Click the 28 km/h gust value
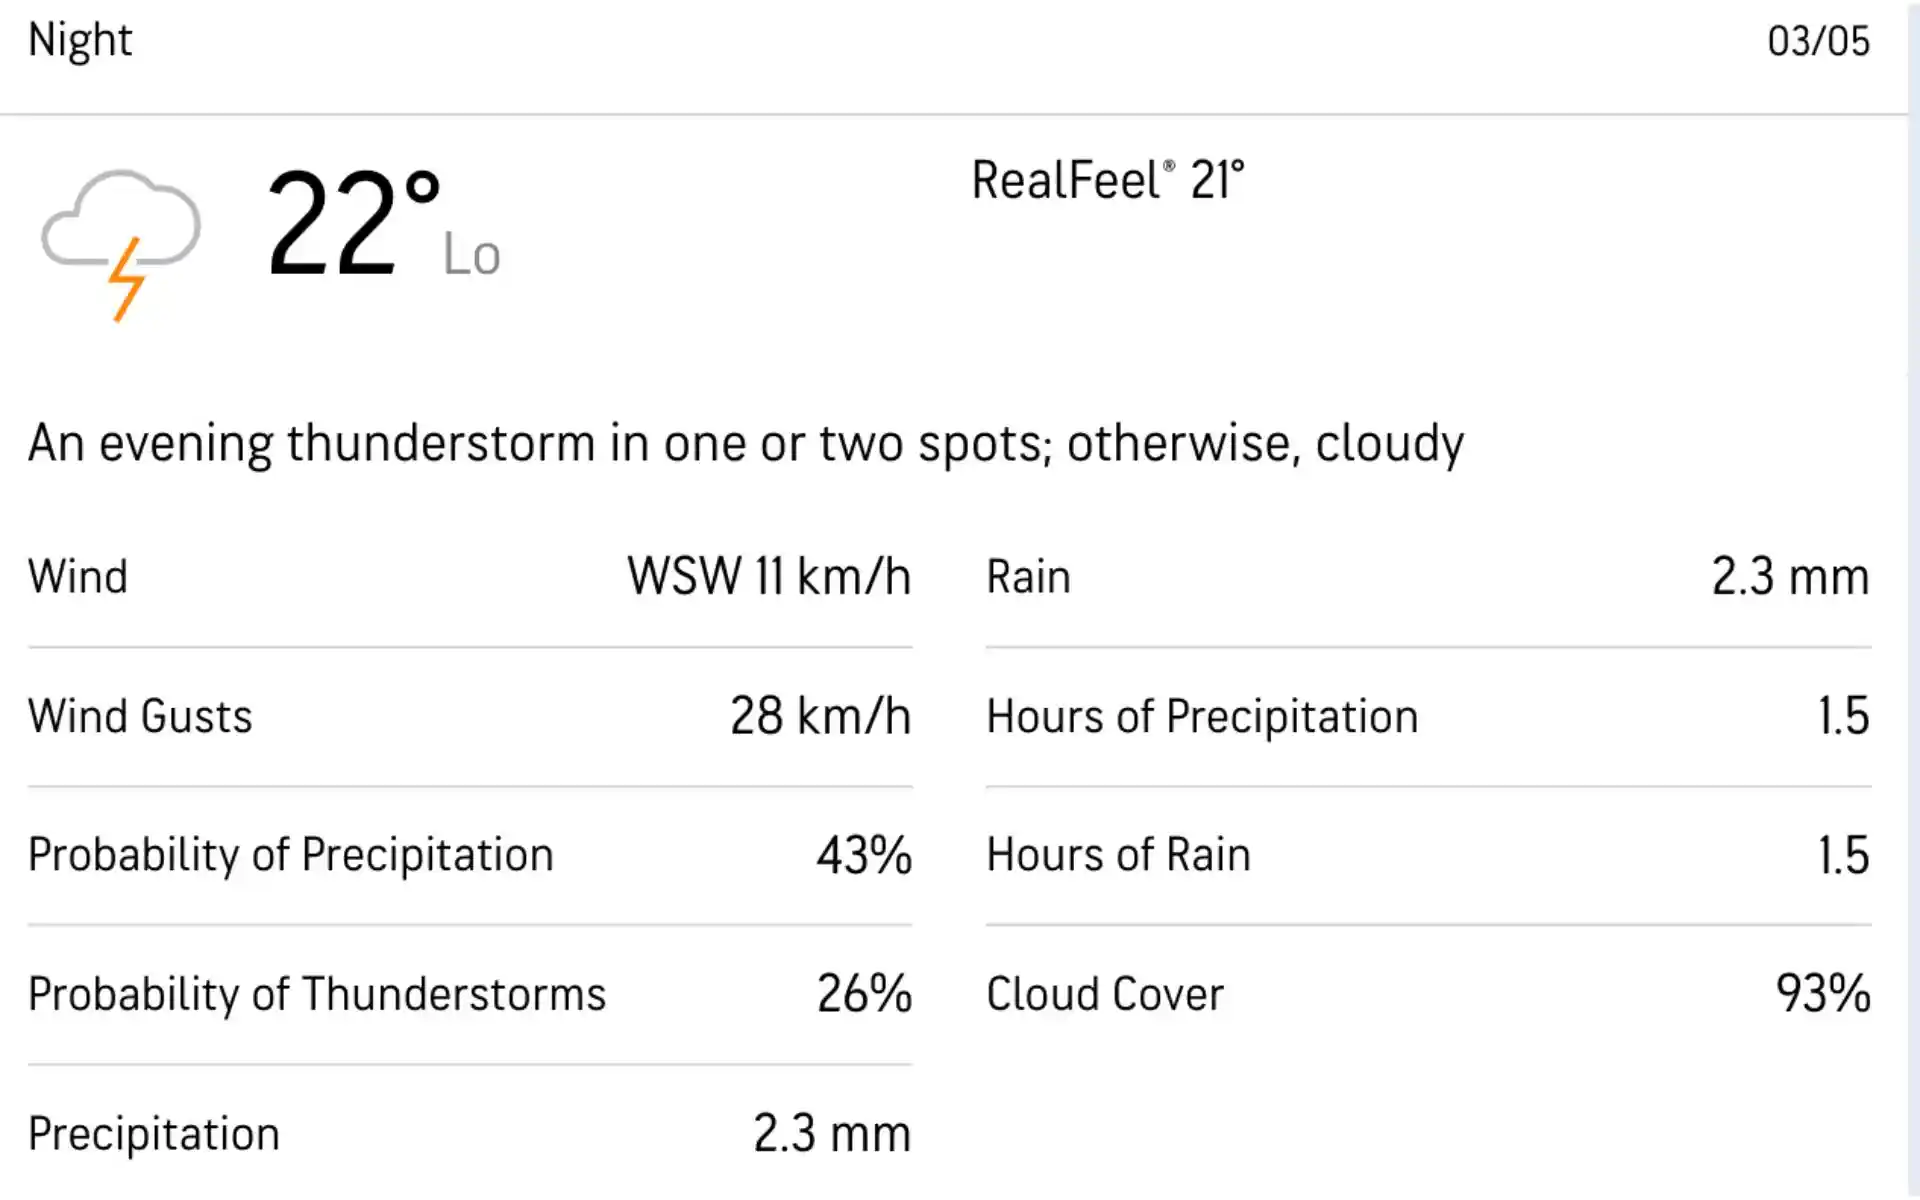 click(820, 717)
